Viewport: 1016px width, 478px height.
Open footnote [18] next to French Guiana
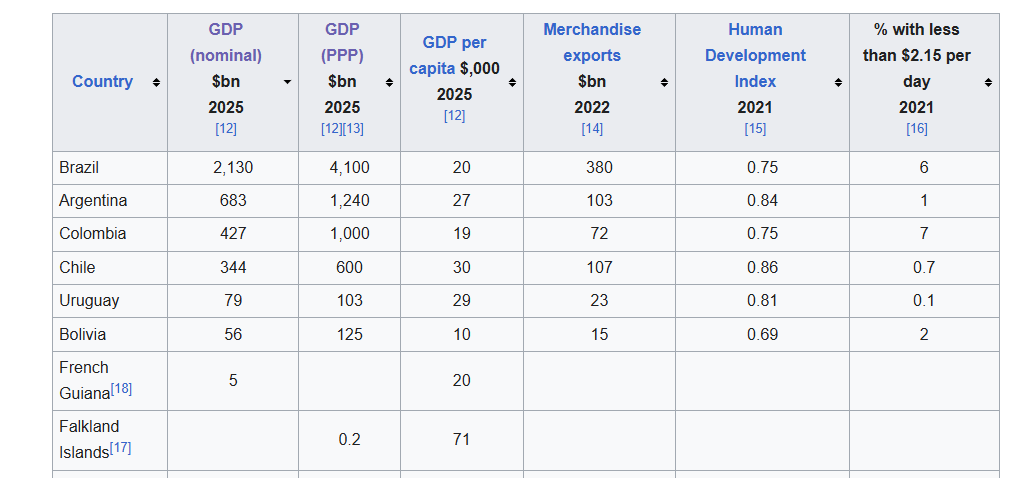point(121,388)
